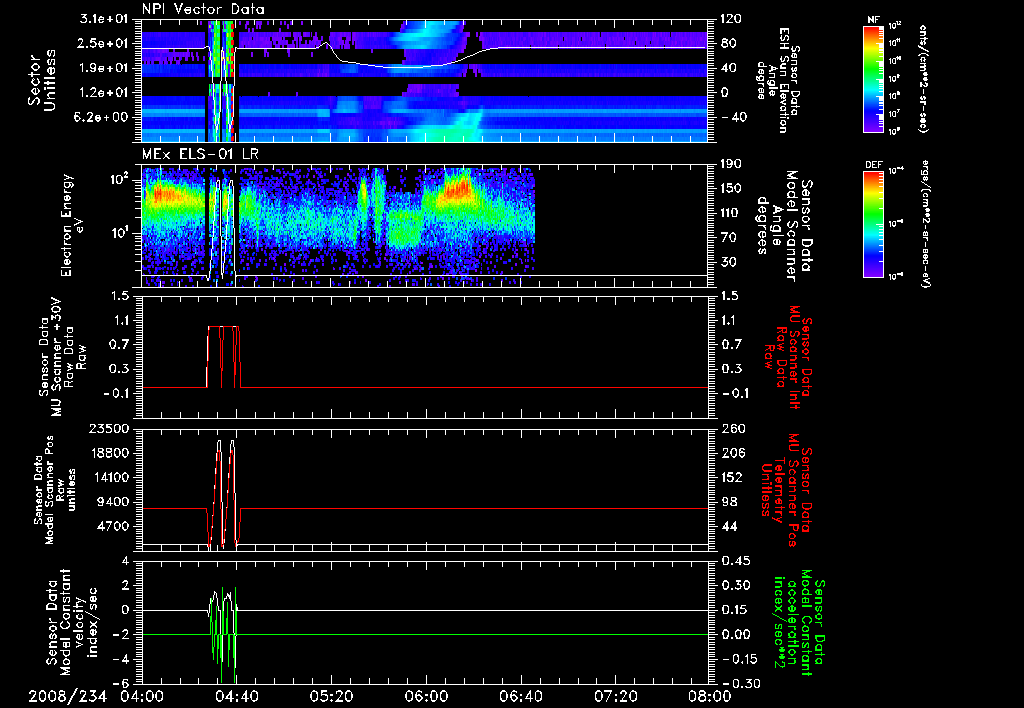Click the "Electron Energy eV" axis label
The width and height of the screenshot is (1024, 708).
pyautogui.click(x=74, y=225)
